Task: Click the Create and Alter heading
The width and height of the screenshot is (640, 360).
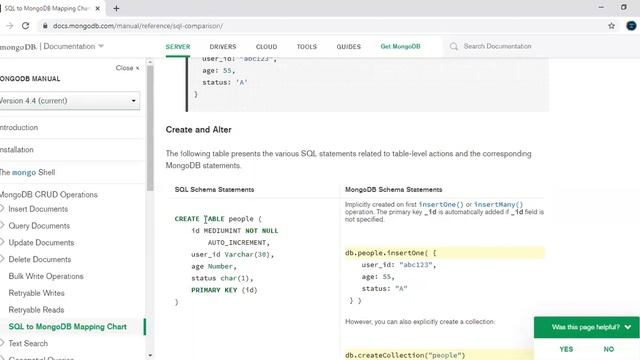Action: (x=198, y=130)
